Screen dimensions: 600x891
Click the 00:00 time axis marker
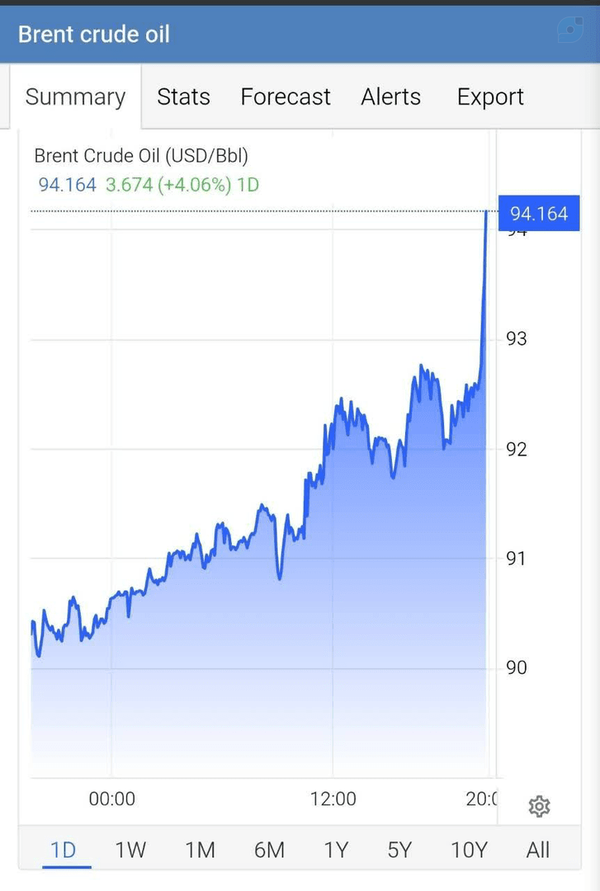tap(112, 799)
